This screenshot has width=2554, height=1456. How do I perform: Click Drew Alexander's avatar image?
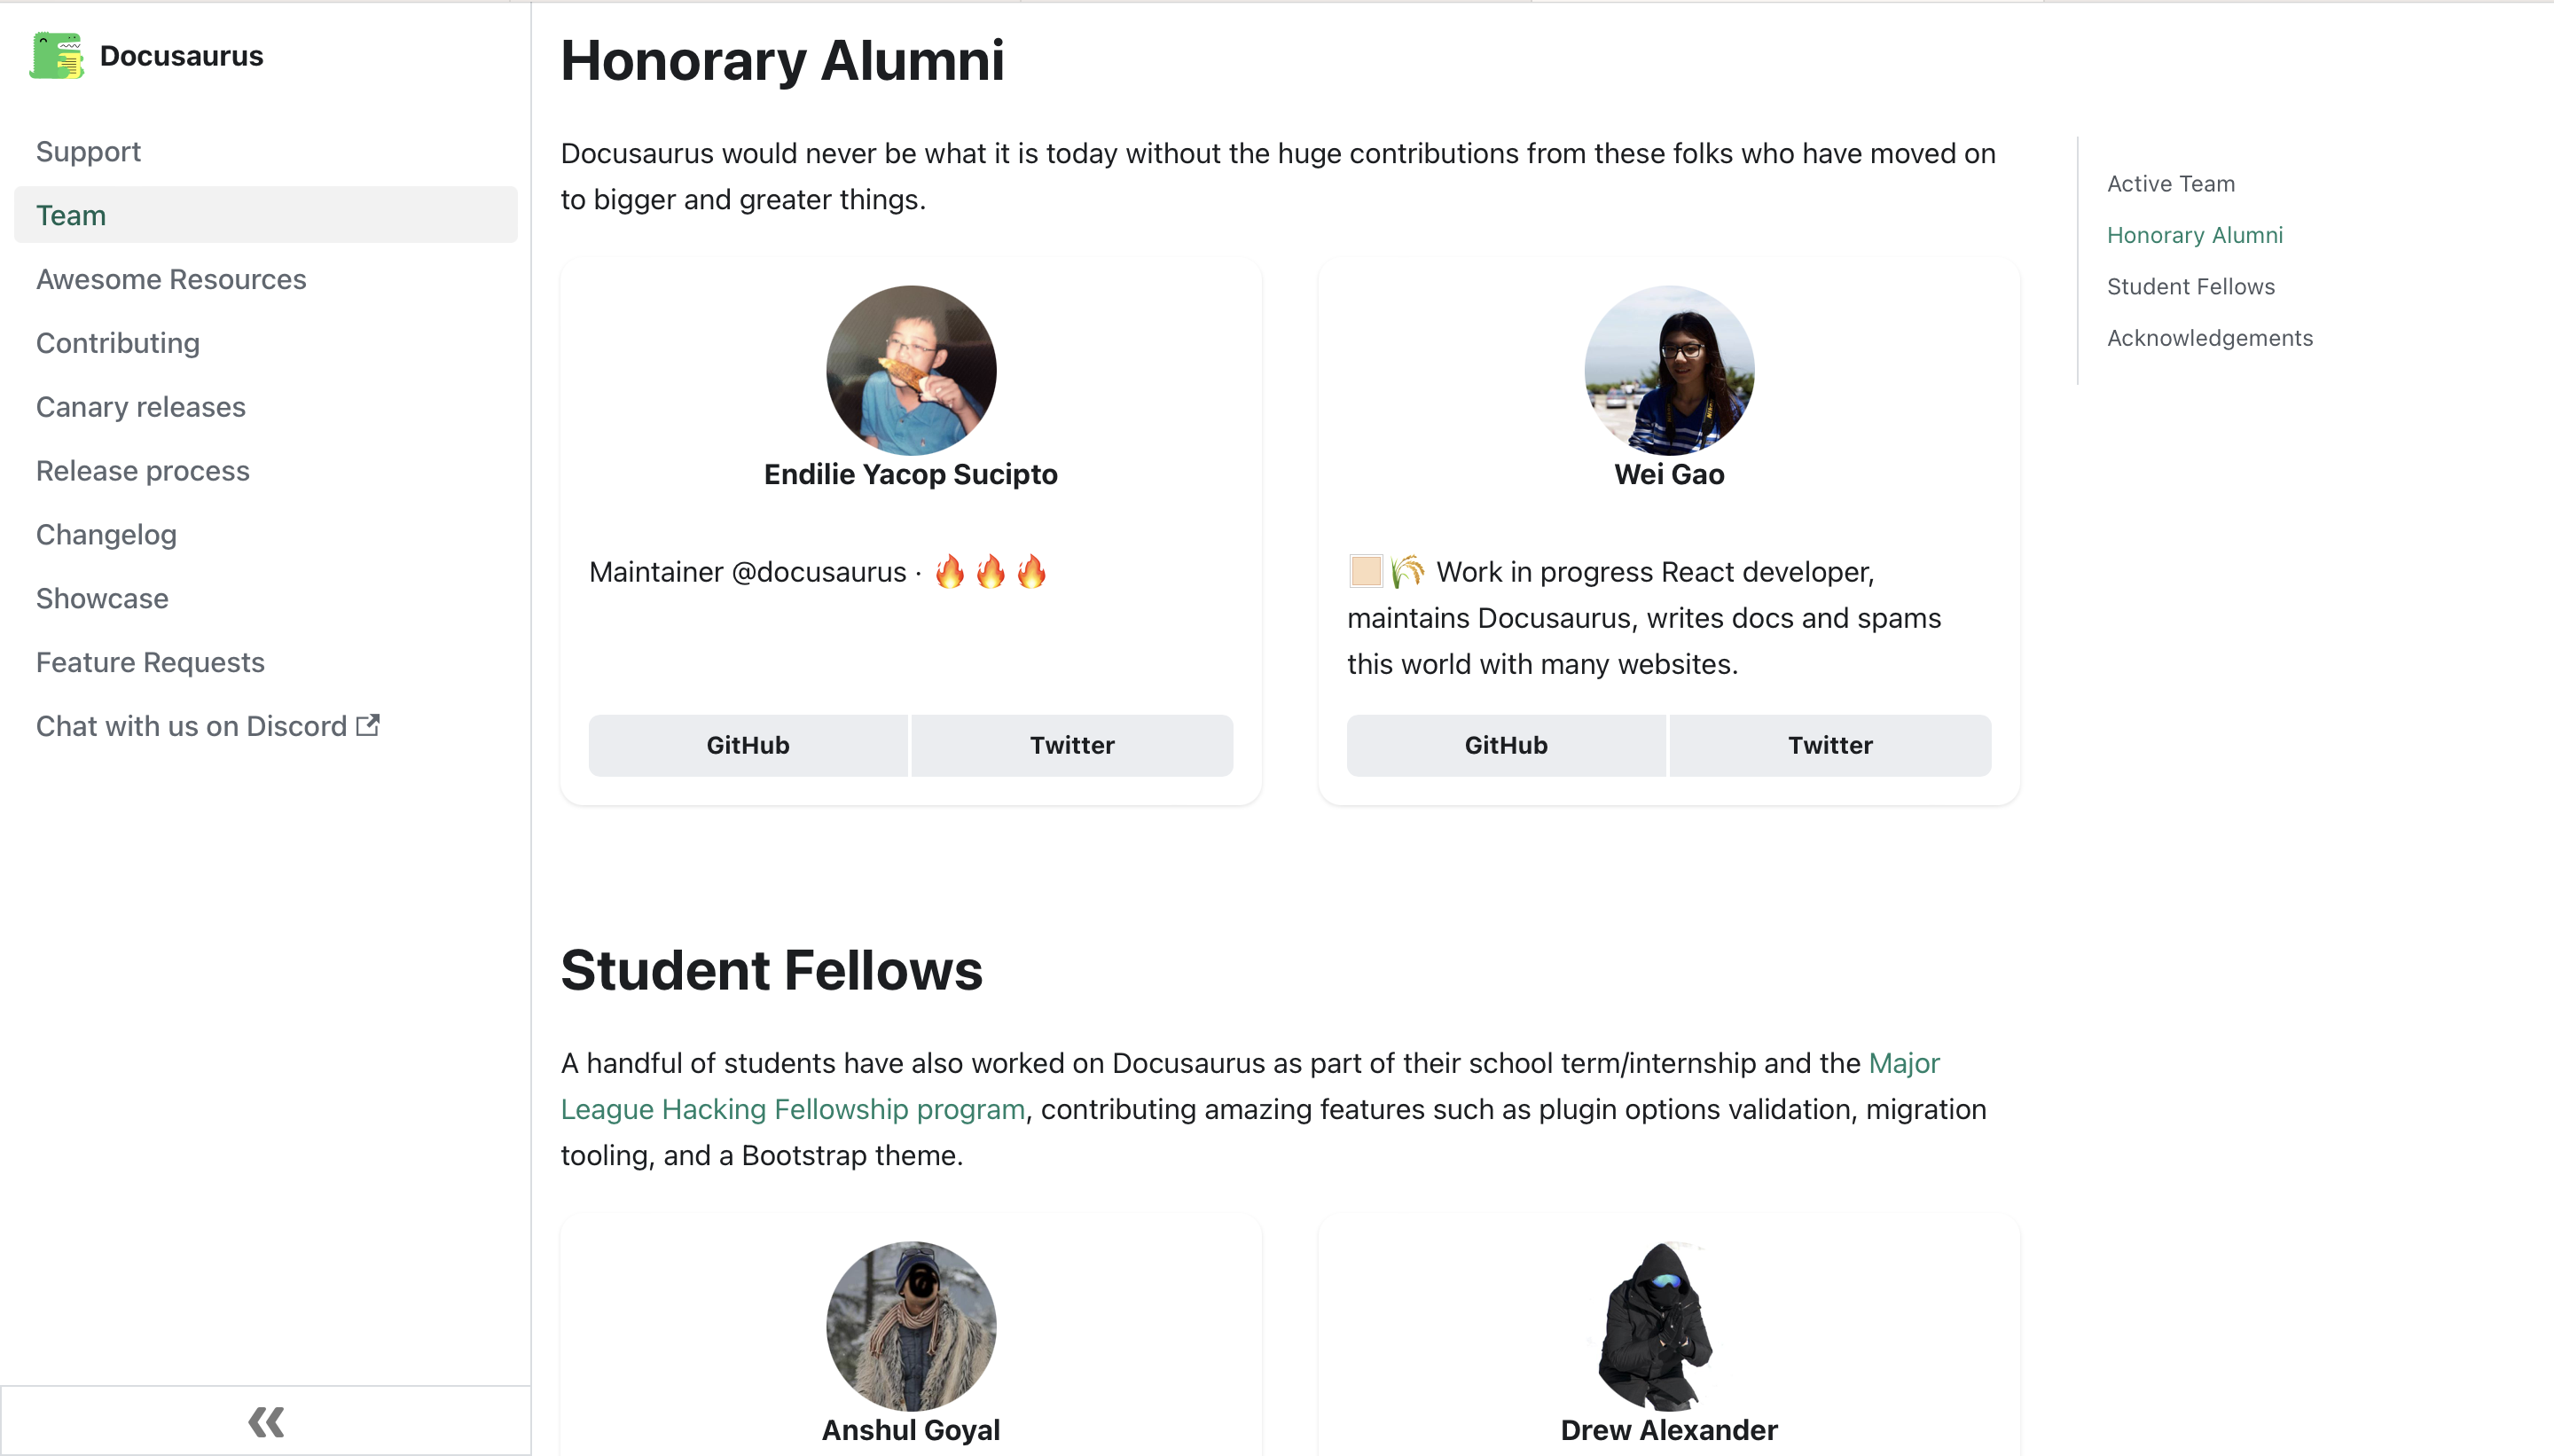click(x=1669, y=1326)
